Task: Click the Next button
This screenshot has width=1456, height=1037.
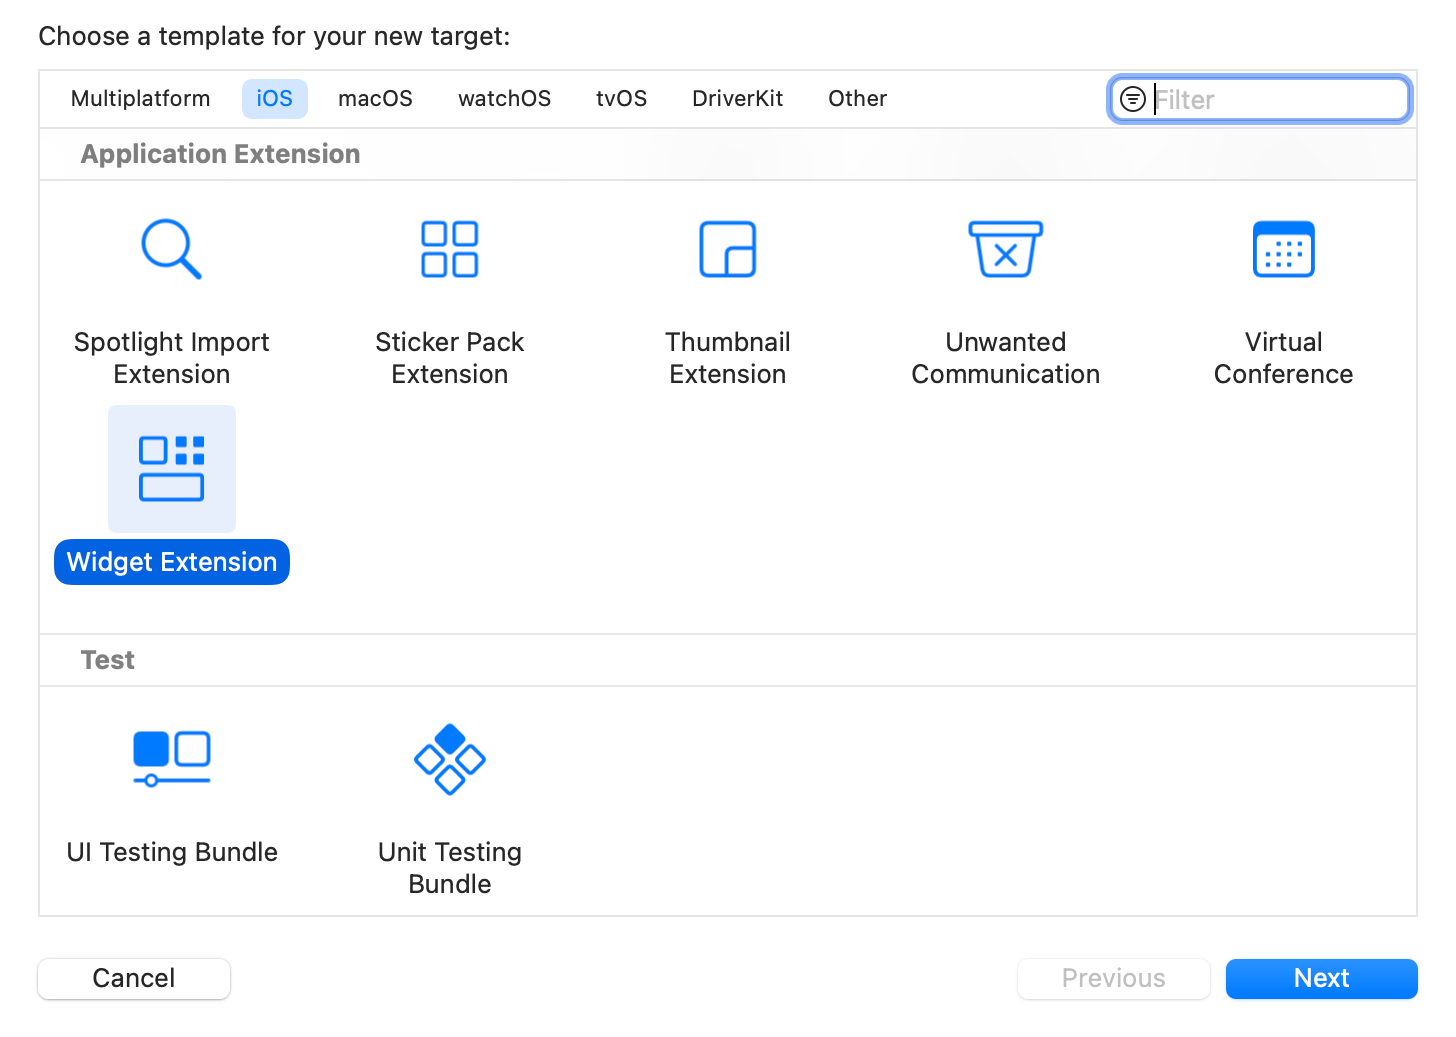Action: [x=1321, y=978]
